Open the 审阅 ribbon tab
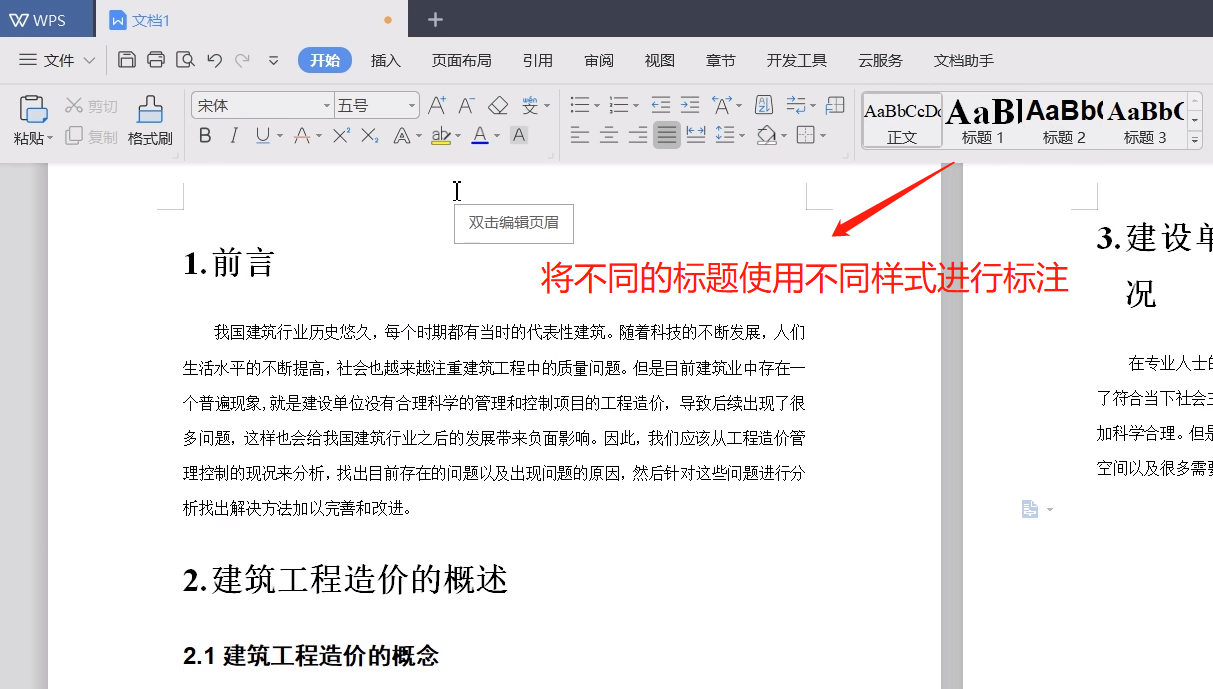This screenshot has height=689, width=1213. click(598, 60)
